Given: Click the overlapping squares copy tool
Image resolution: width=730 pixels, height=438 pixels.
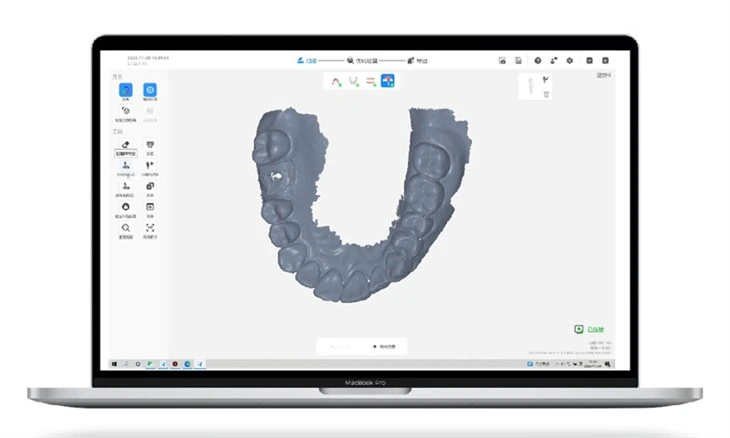Looking at the screenshot, I should (150, 186).
